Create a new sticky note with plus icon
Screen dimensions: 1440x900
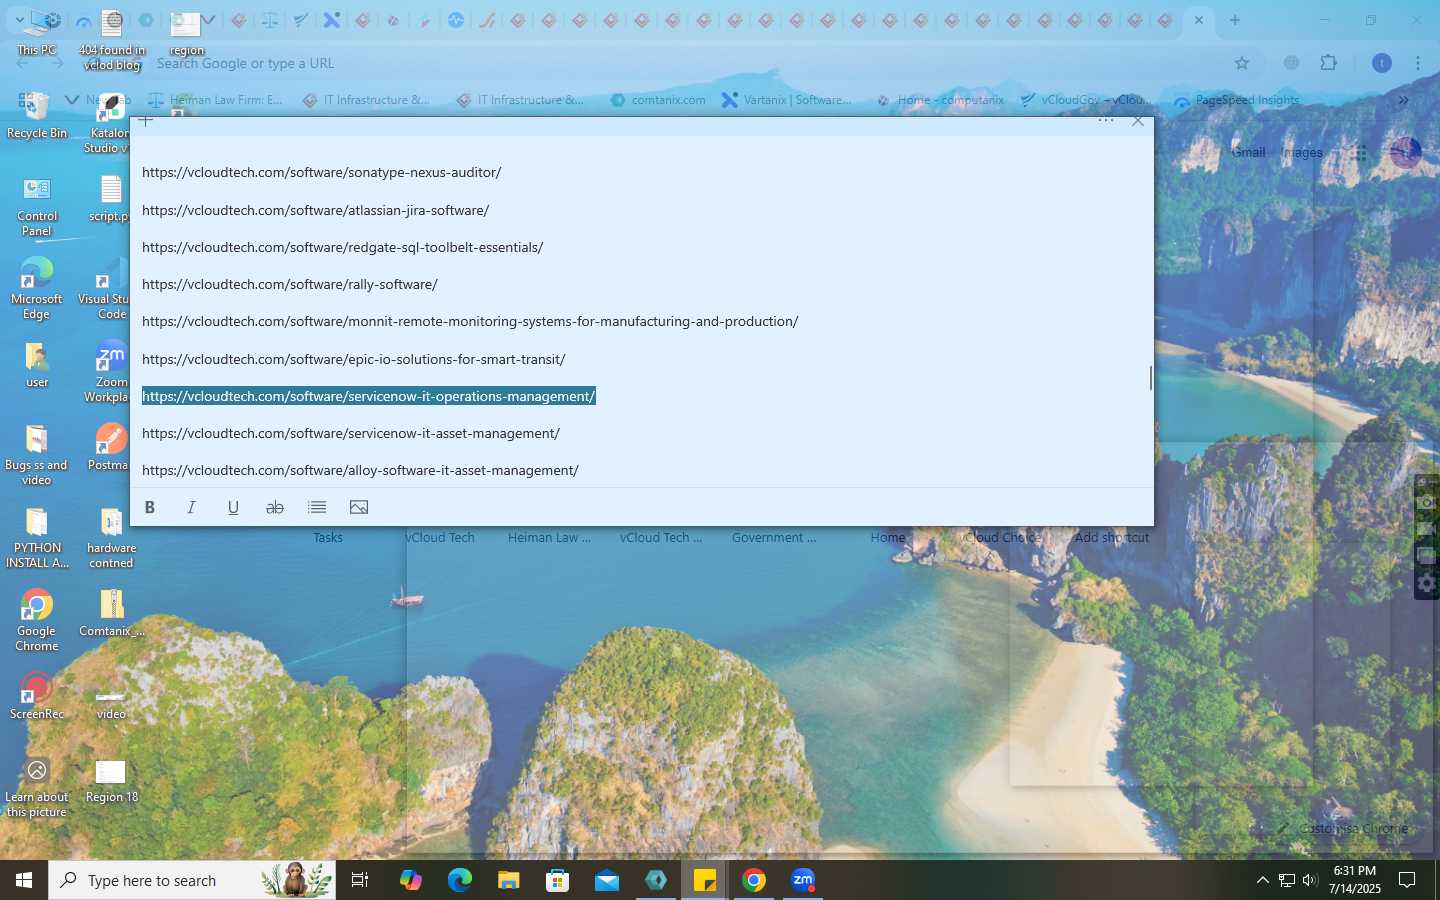pyautogui.click(x=146, y=121)
